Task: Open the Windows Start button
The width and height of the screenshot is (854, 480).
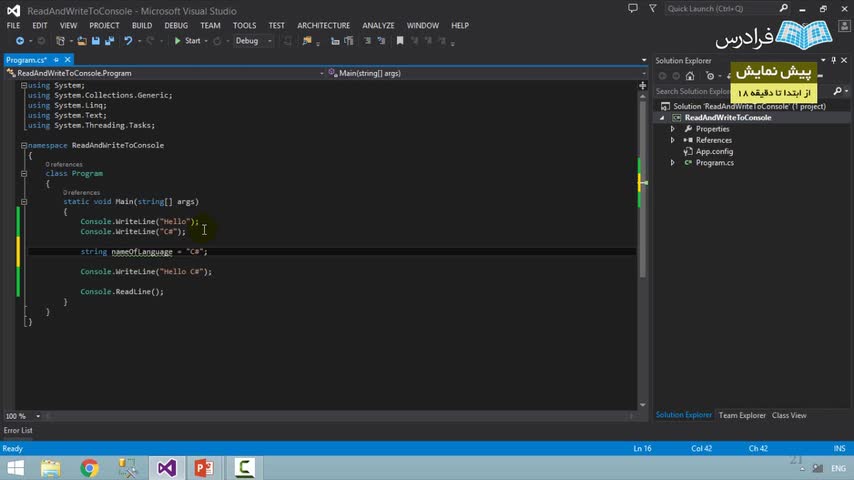Action: pyautogui.click(x=16, y=468)
